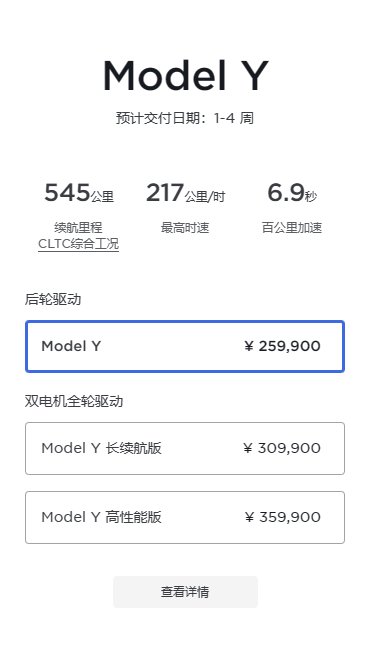This screenshot has width=386, height=647.
Task: Click the ¥ 359,900 price
Action: 282,517
